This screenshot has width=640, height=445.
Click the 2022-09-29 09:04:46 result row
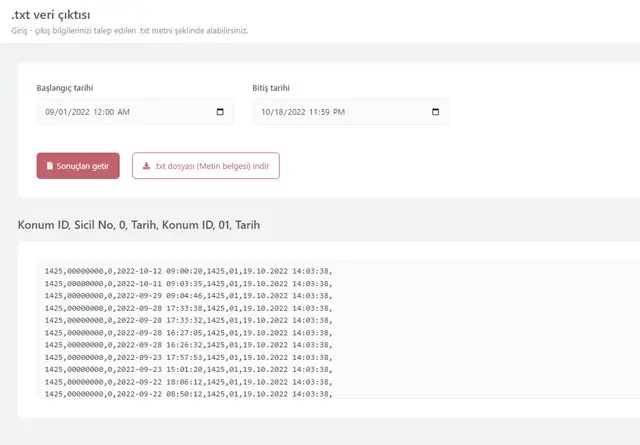[190, 296]
